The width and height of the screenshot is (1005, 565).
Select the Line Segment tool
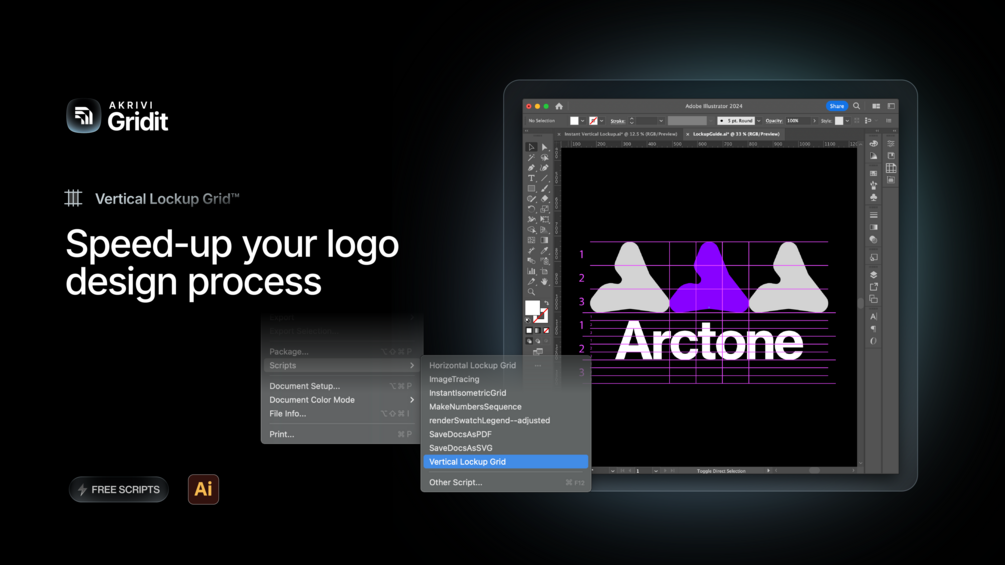pos(544,178)
